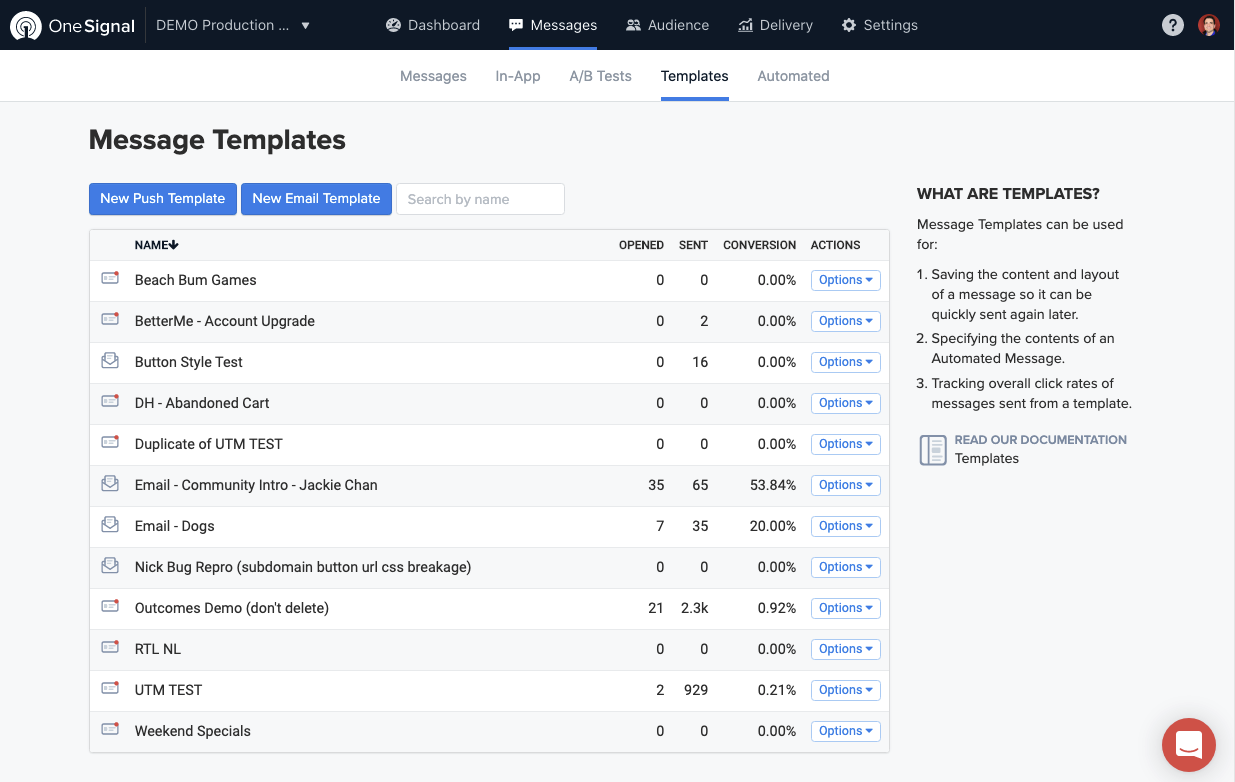This screenshot has height=782, width=1235.
Task: Click the 929 sent value
Action: [x=695, y=690]
